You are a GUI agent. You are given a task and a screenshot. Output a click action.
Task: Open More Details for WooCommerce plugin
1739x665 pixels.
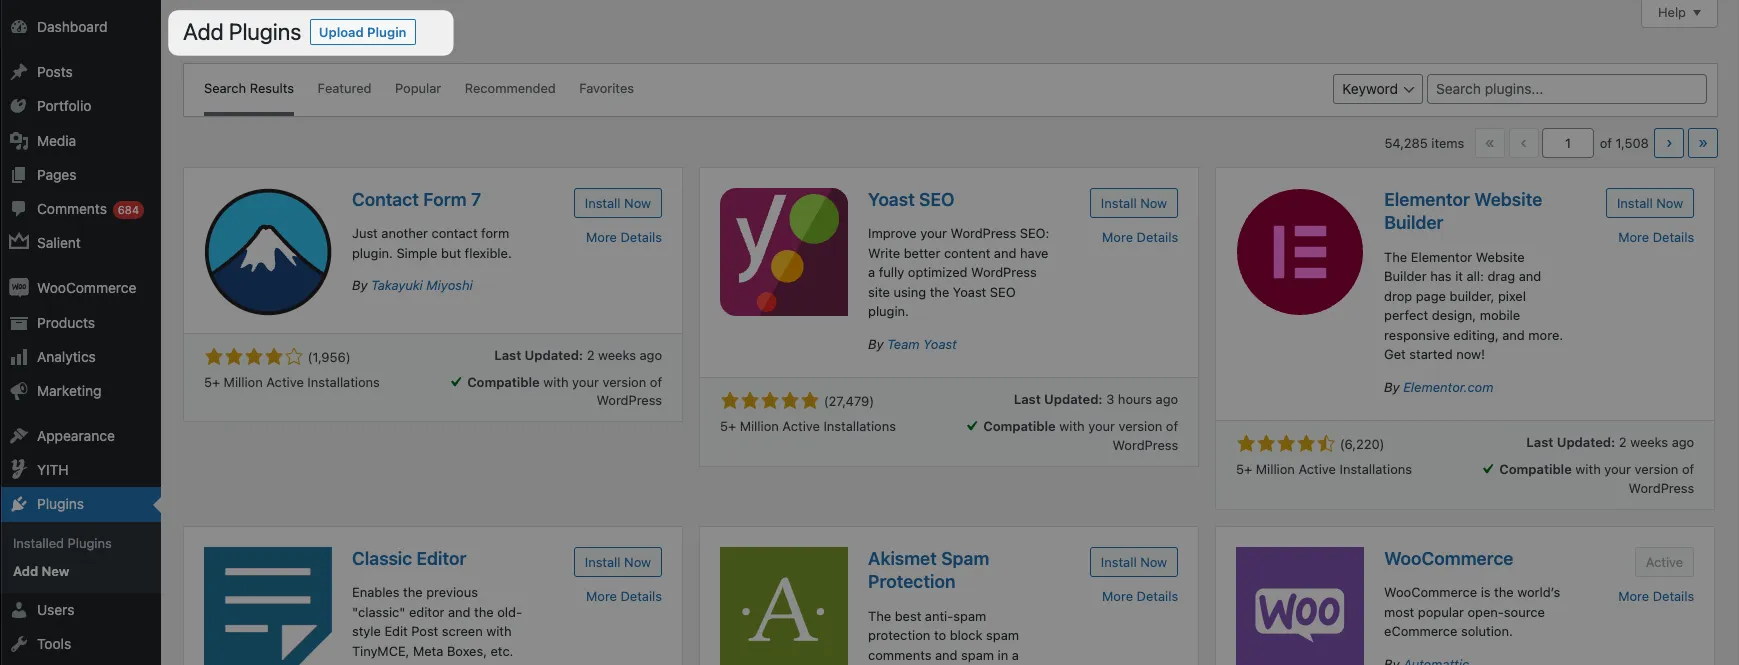tap(1656, 597)
